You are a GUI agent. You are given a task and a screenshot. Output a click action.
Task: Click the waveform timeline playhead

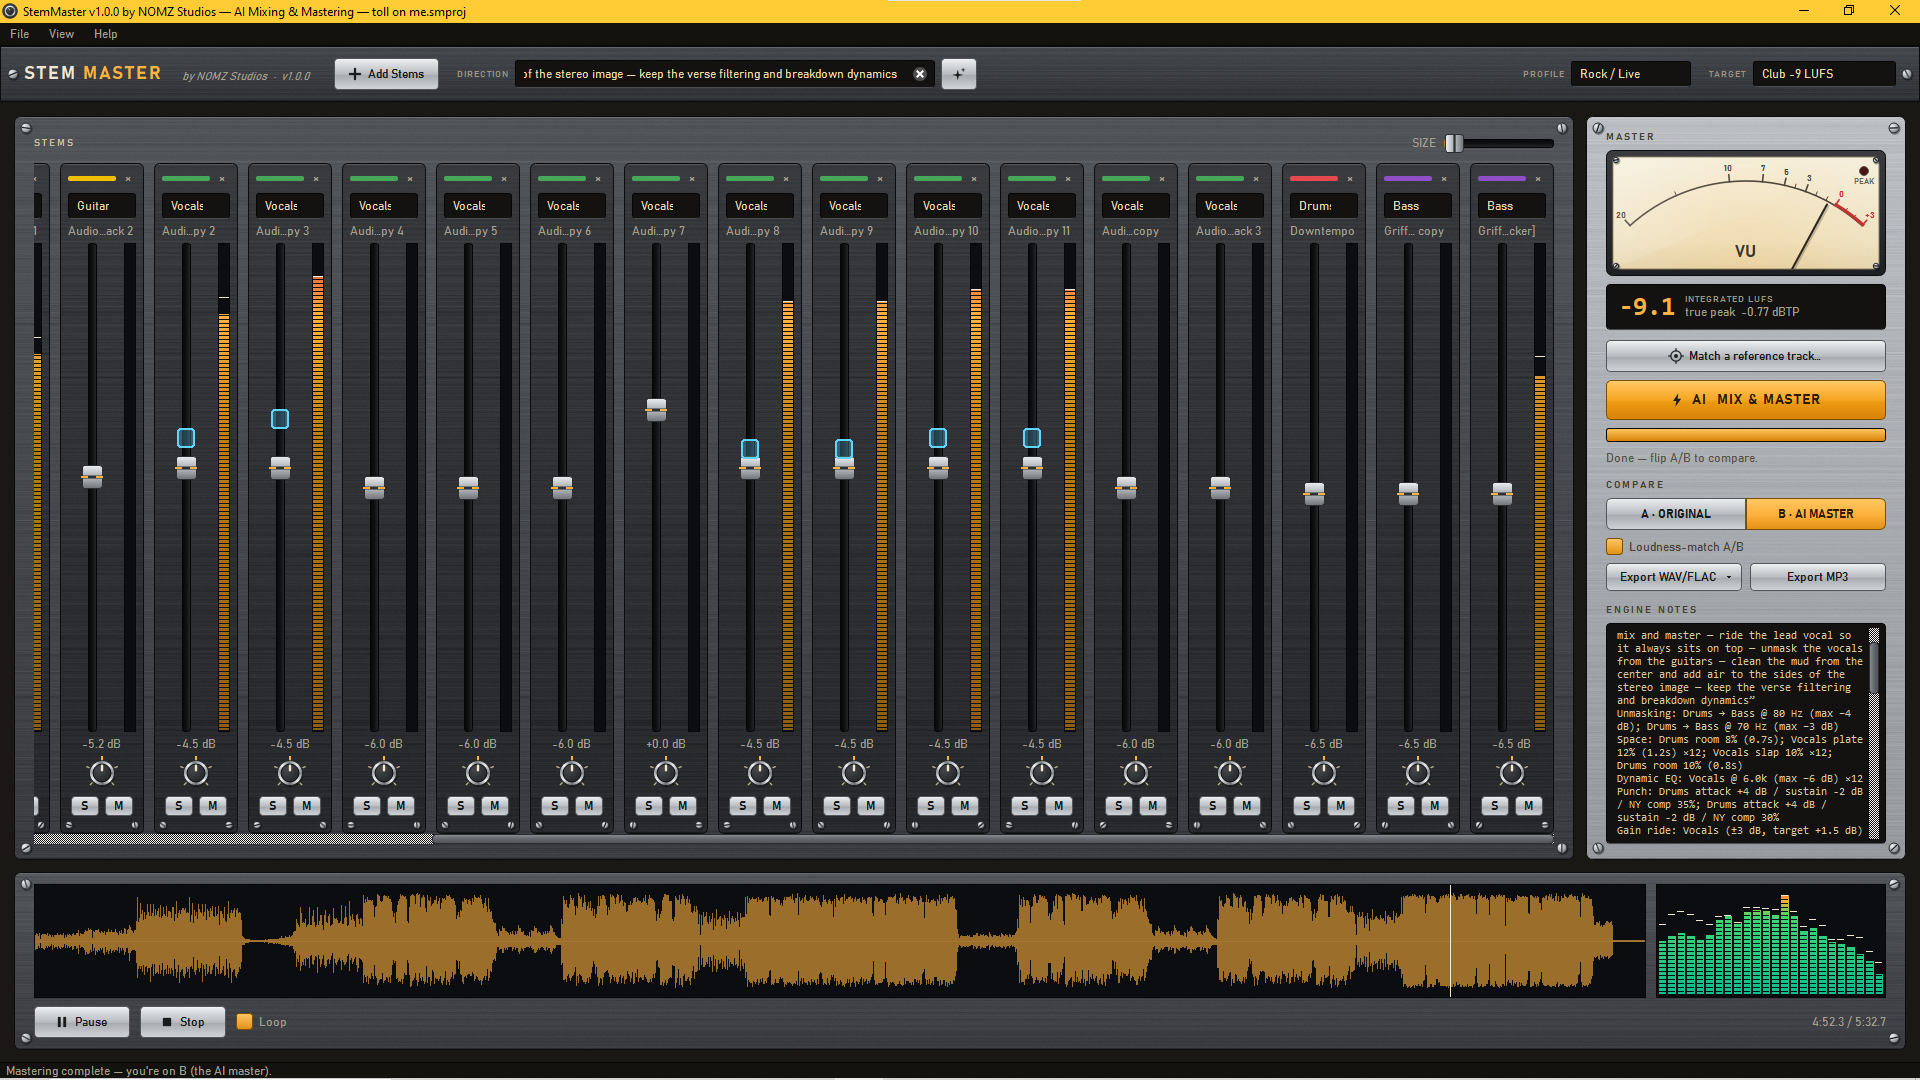(1450, 940)
